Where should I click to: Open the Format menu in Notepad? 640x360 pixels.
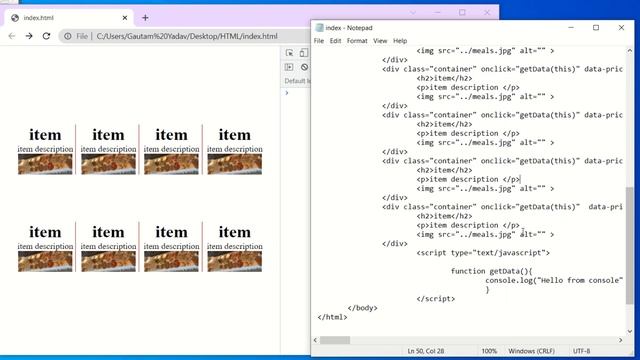[357, 41]
